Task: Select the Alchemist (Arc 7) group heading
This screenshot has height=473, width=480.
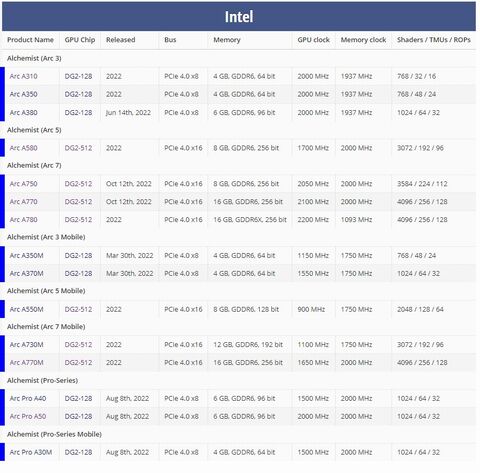Action: [34, 165]
